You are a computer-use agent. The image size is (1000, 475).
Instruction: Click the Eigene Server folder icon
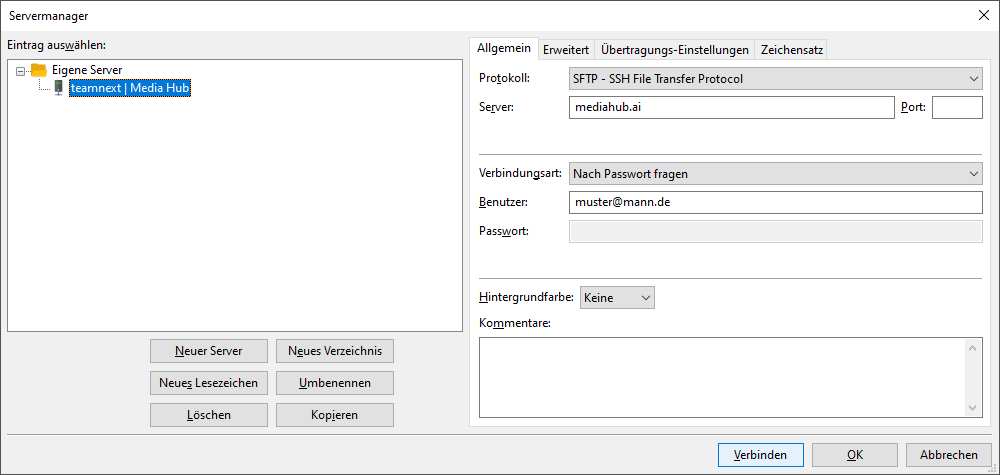[x=39, y=70]
